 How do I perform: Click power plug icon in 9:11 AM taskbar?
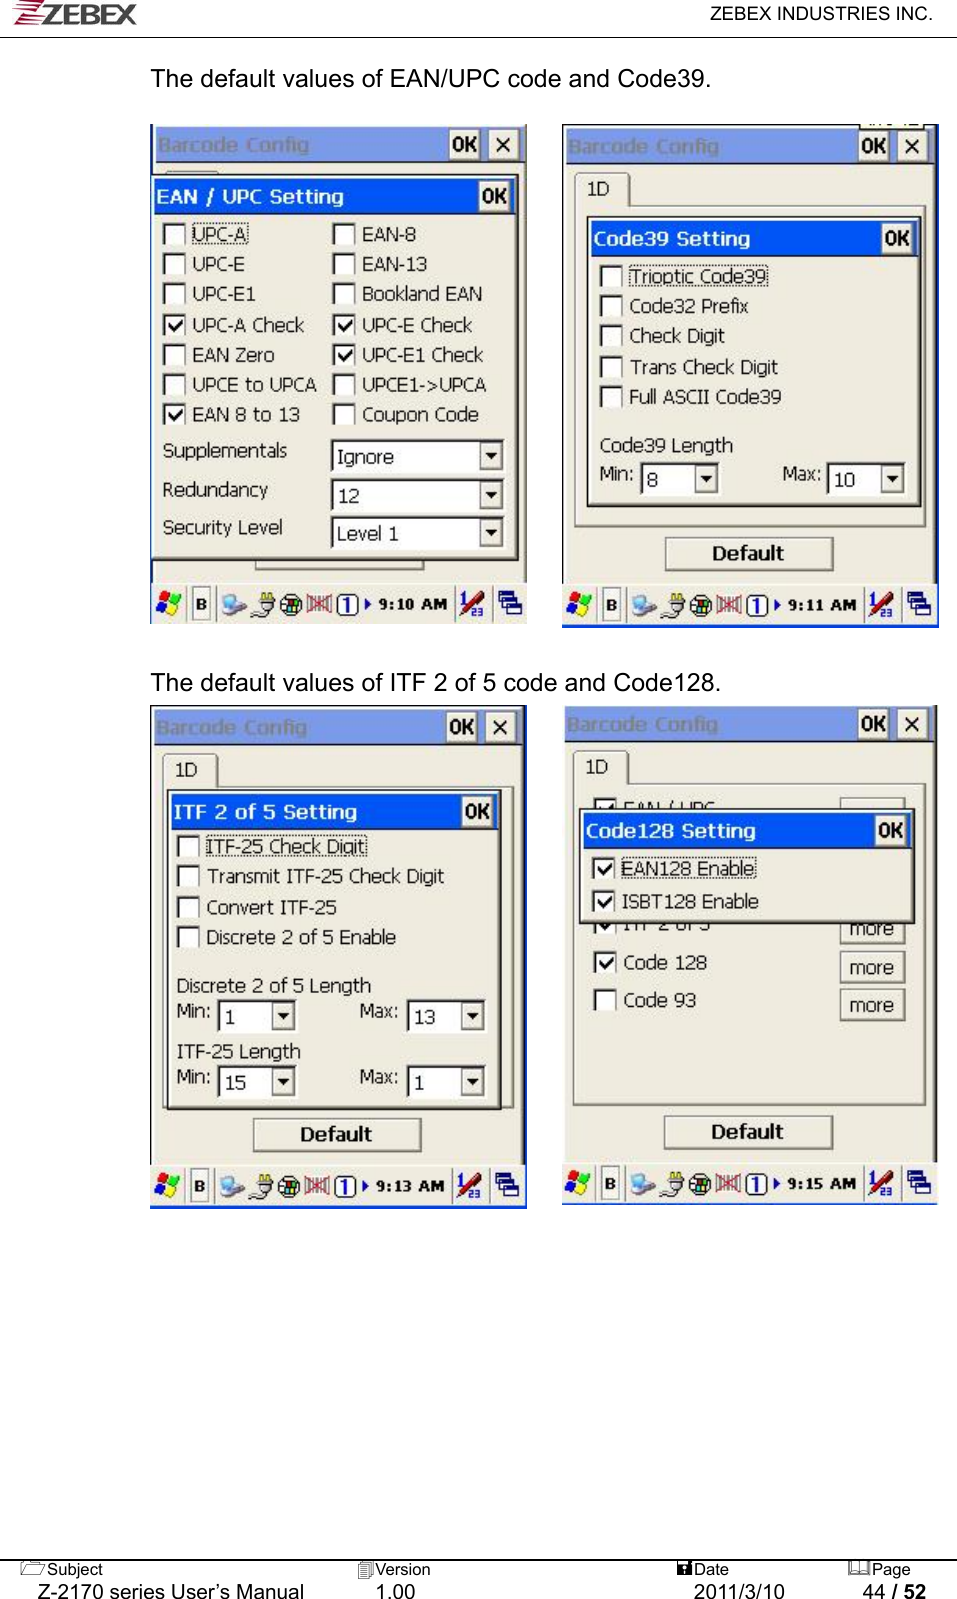pyautogui.click(x=674, y=604)
